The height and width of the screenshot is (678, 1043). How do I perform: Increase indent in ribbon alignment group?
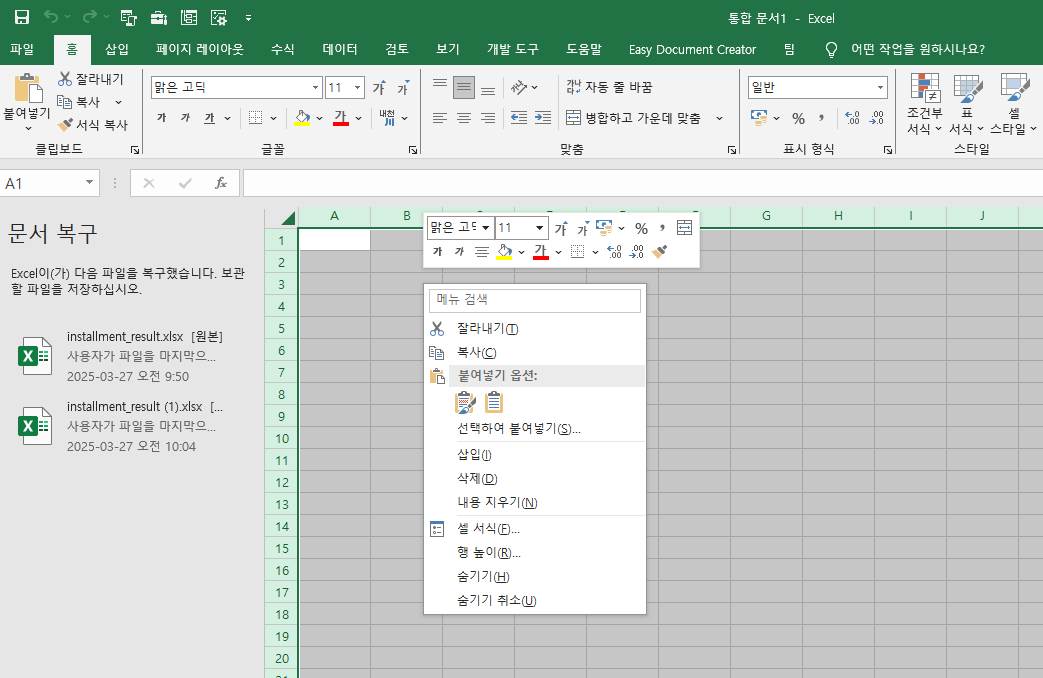pyautogui.click(x=543, y=118)
